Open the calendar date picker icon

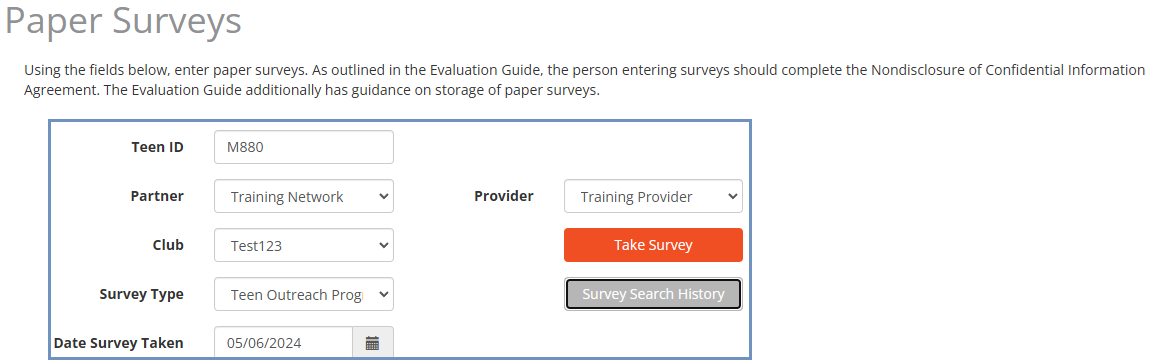pos(373,343)
